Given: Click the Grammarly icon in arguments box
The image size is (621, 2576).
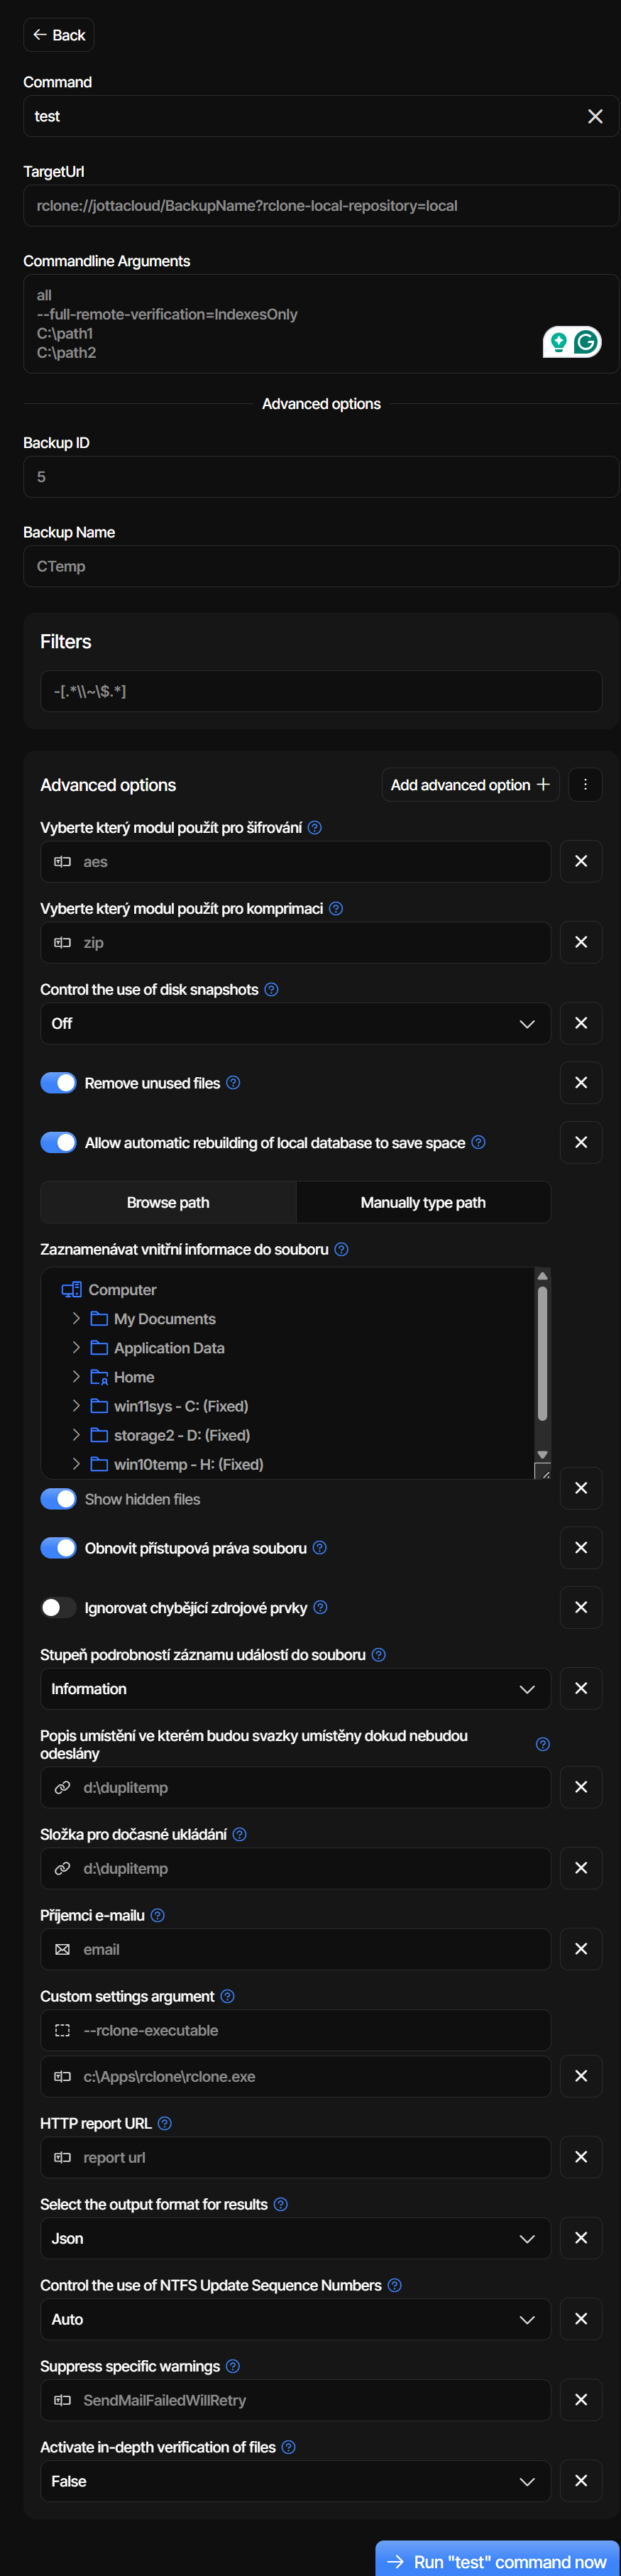Looking at the screenshot, I should [586, 343].
